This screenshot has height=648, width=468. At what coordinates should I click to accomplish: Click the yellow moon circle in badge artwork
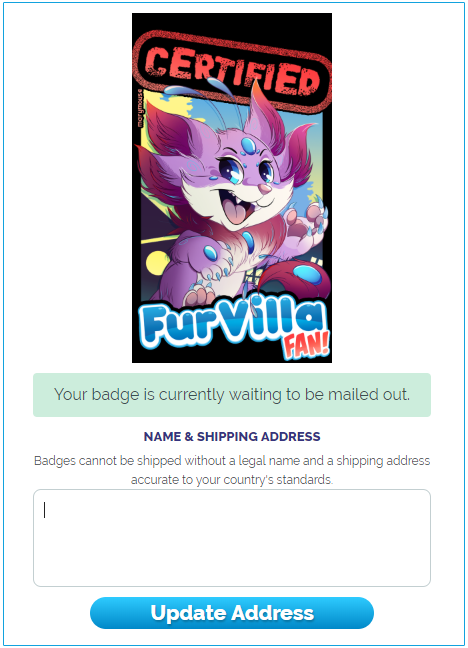click(156, 263)
